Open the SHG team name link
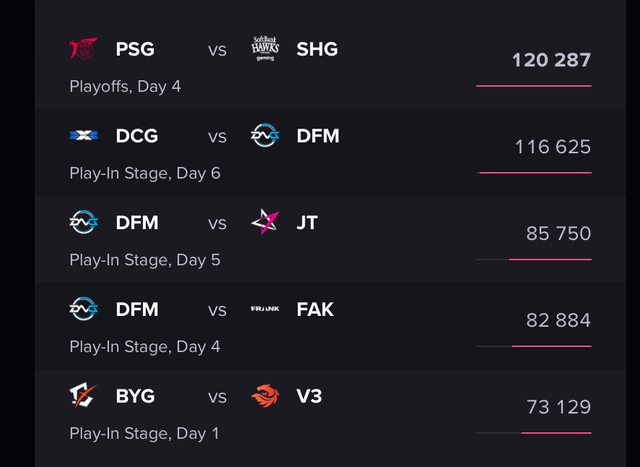 tap(317, 49)
